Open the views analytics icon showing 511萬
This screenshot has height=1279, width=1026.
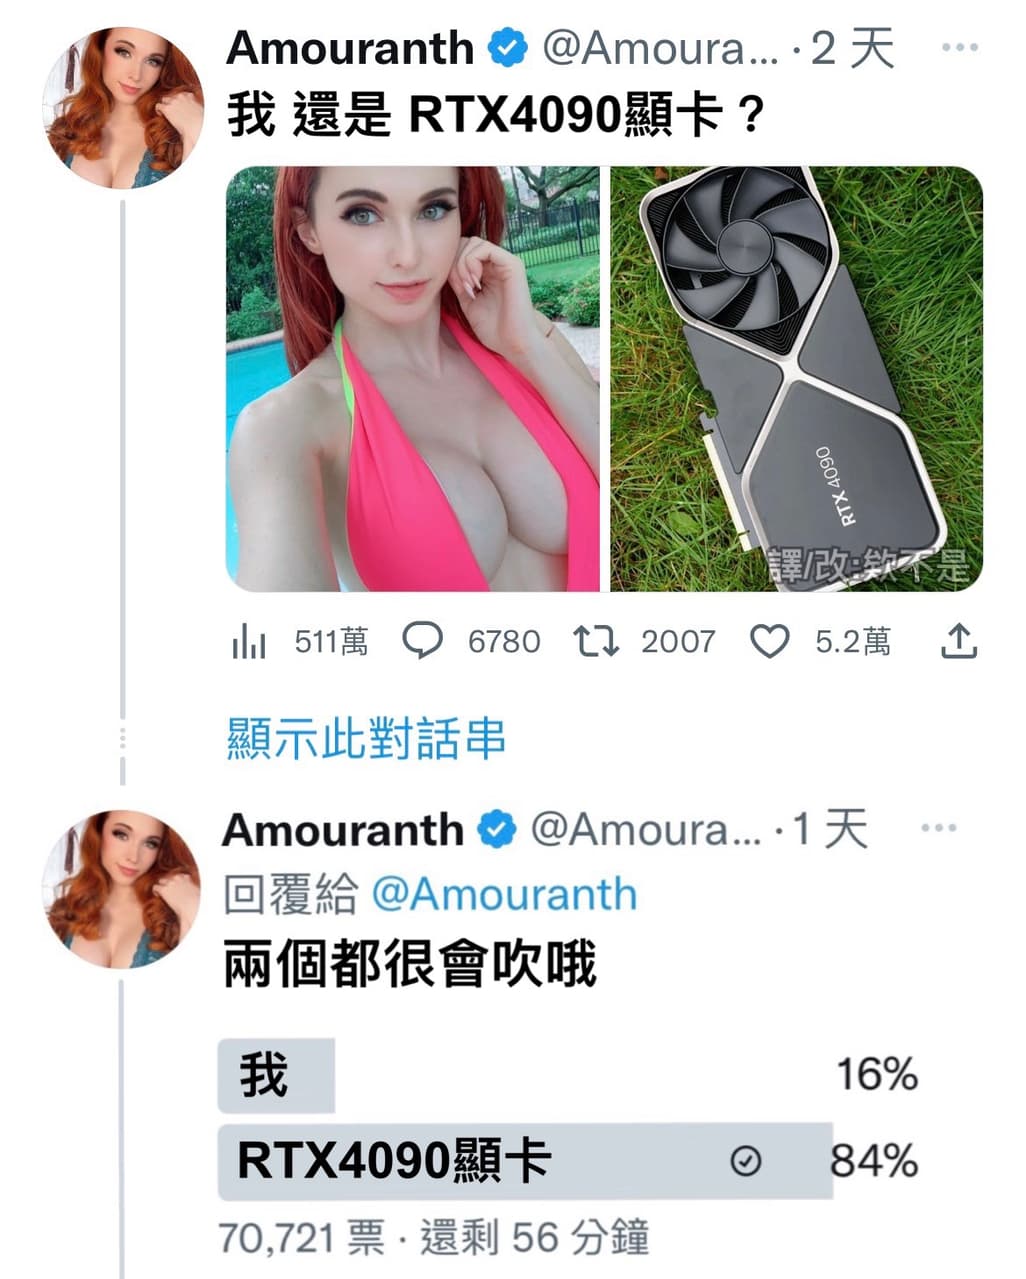(x=249, y=642)
